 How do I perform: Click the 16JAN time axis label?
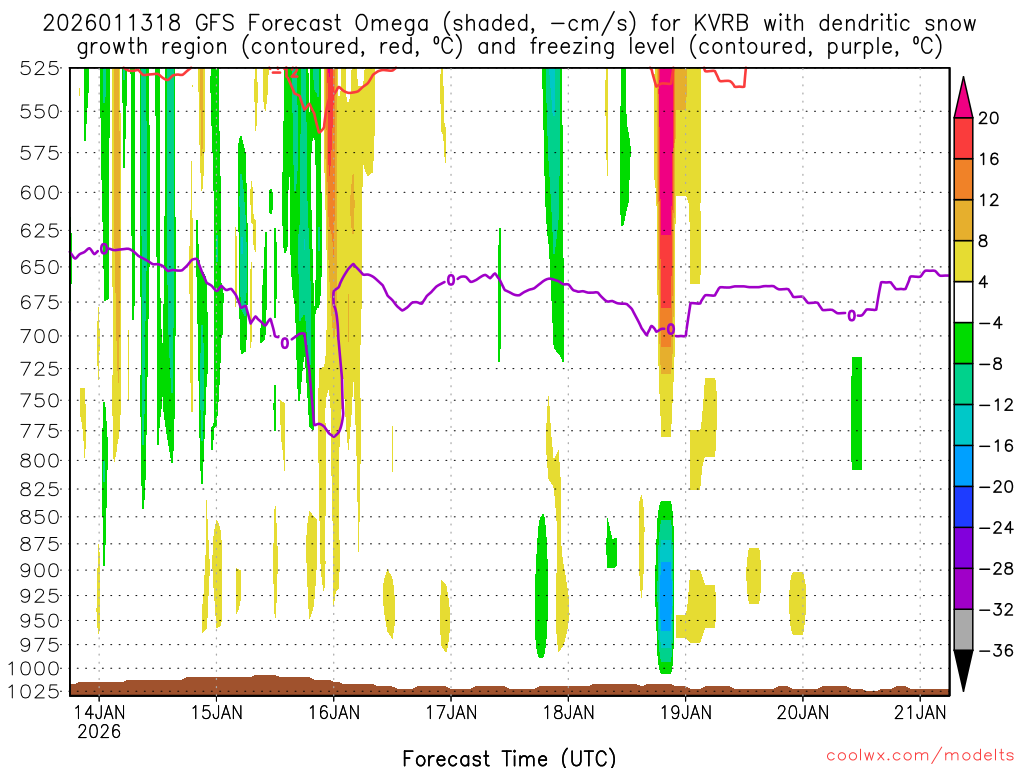[x=334, y=712]
